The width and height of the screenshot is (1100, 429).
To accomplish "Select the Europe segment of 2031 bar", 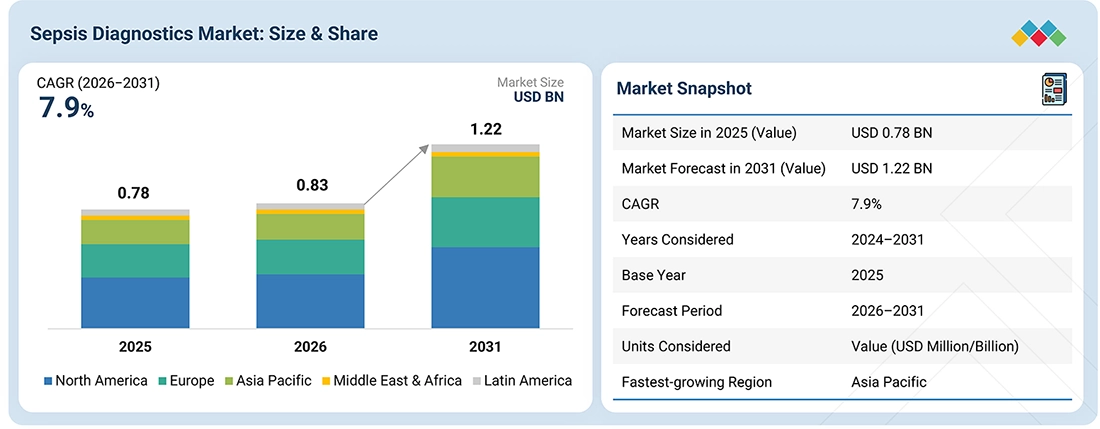I will coord(485,222).
